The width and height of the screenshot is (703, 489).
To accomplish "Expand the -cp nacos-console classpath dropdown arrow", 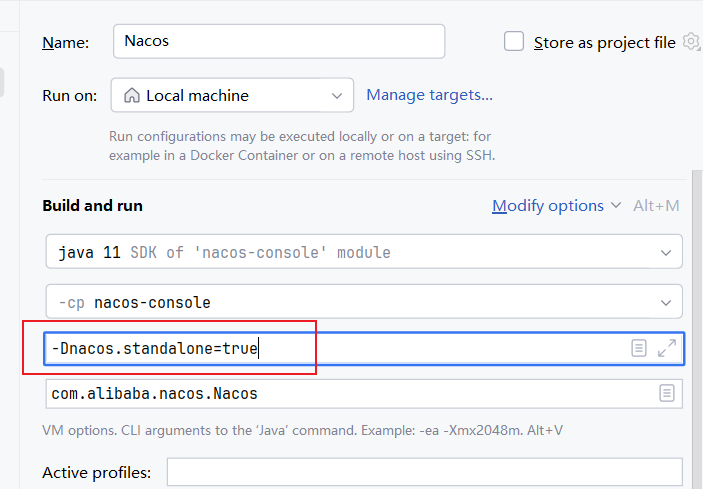I will coord(666,302).
